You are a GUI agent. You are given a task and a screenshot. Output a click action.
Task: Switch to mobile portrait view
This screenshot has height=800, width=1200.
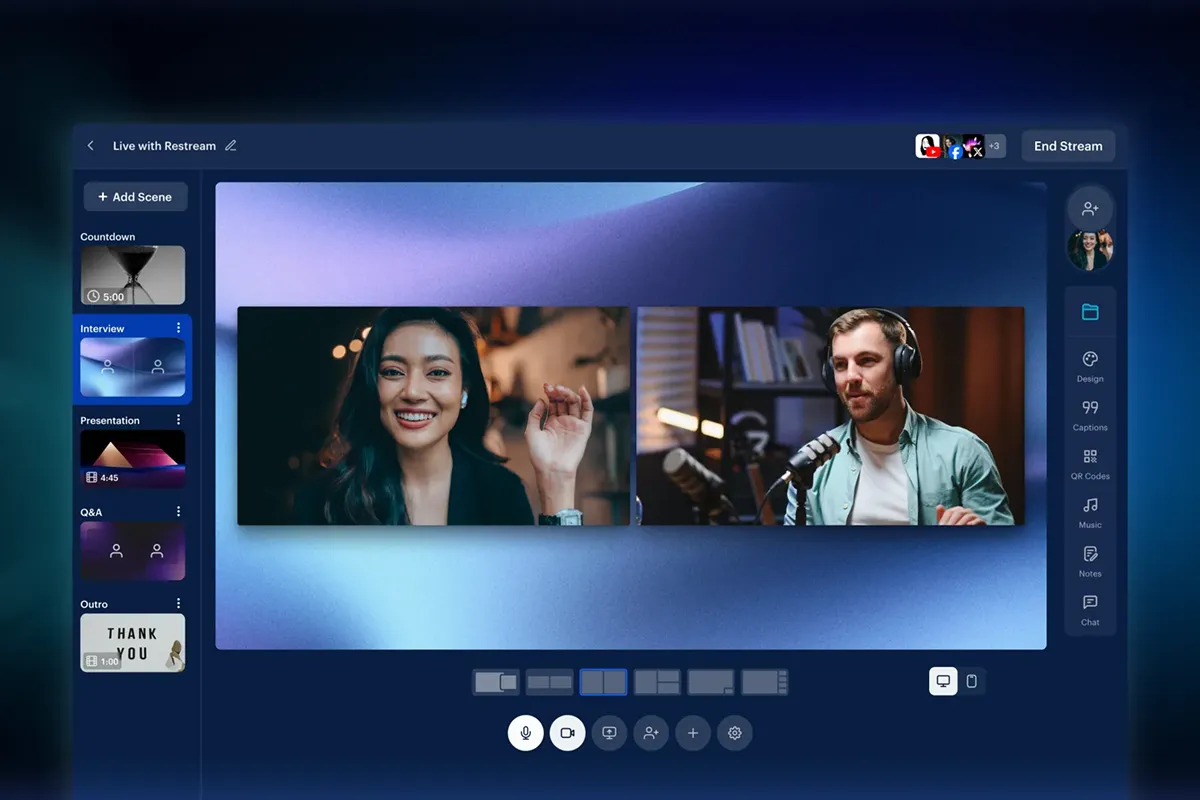coord(971,682)
